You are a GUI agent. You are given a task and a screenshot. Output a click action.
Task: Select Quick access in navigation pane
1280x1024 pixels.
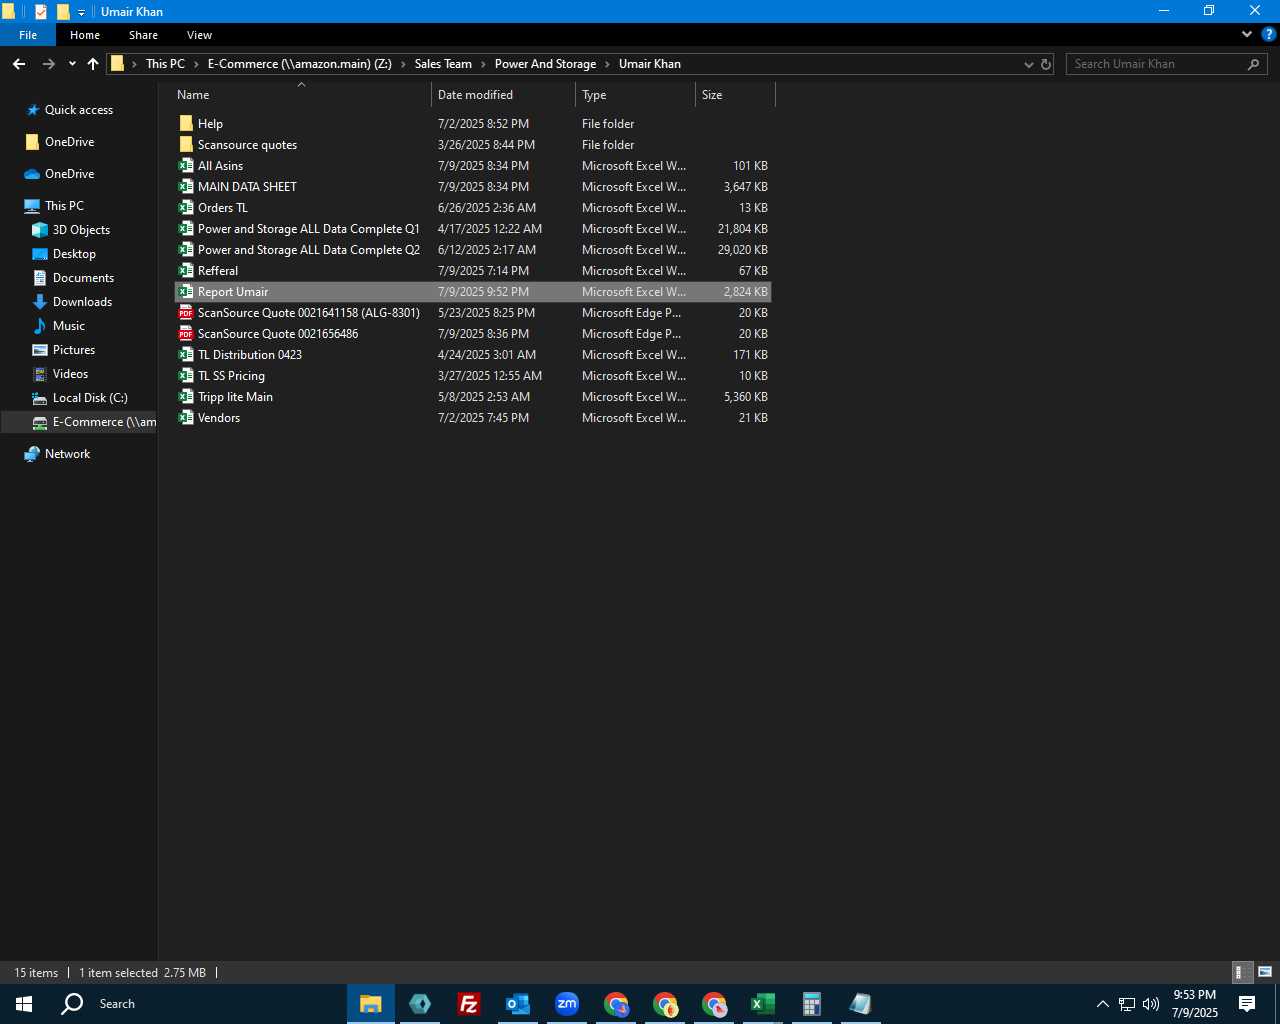click(x=79, y=110)
